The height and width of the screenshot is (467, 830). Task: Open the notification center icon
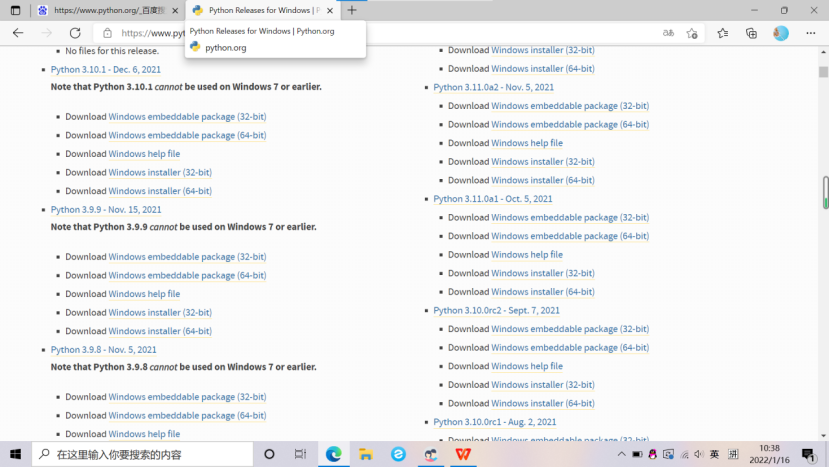[x=808, y=454]
